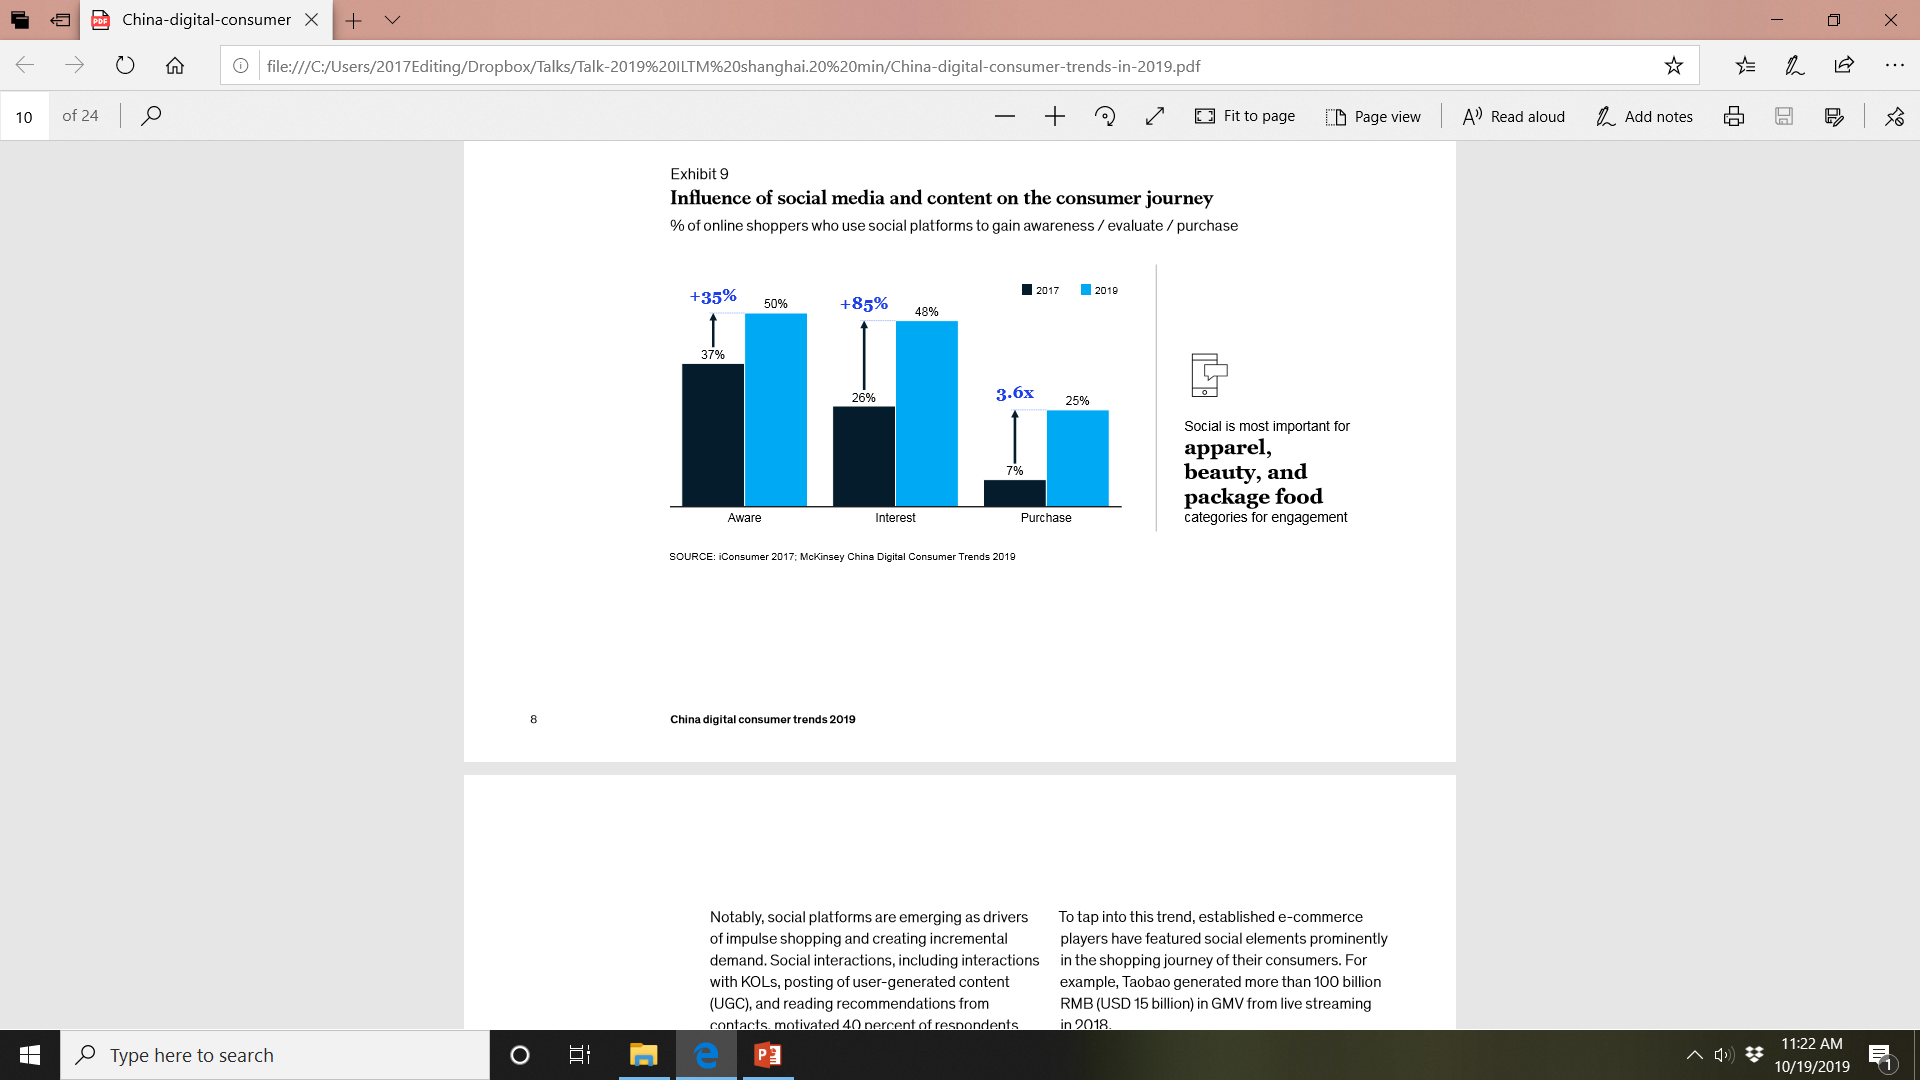Share this page

(x=1844, y=66)
